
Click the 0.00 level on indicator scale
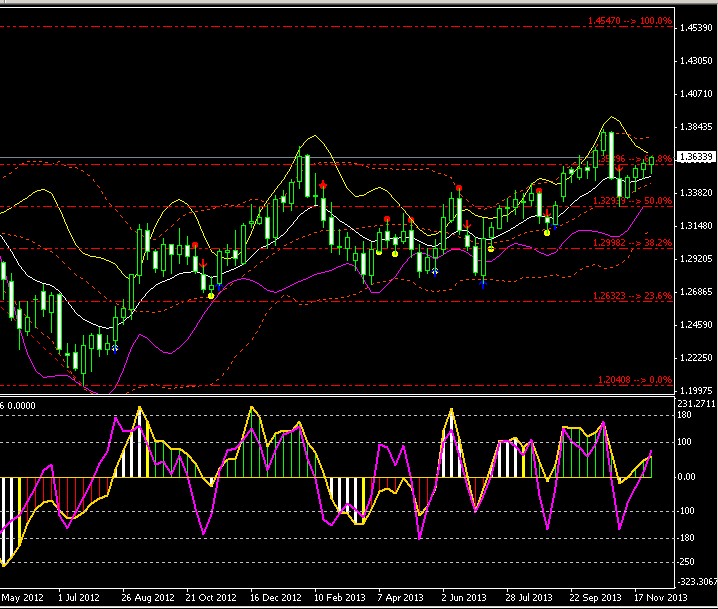(686, 477)
